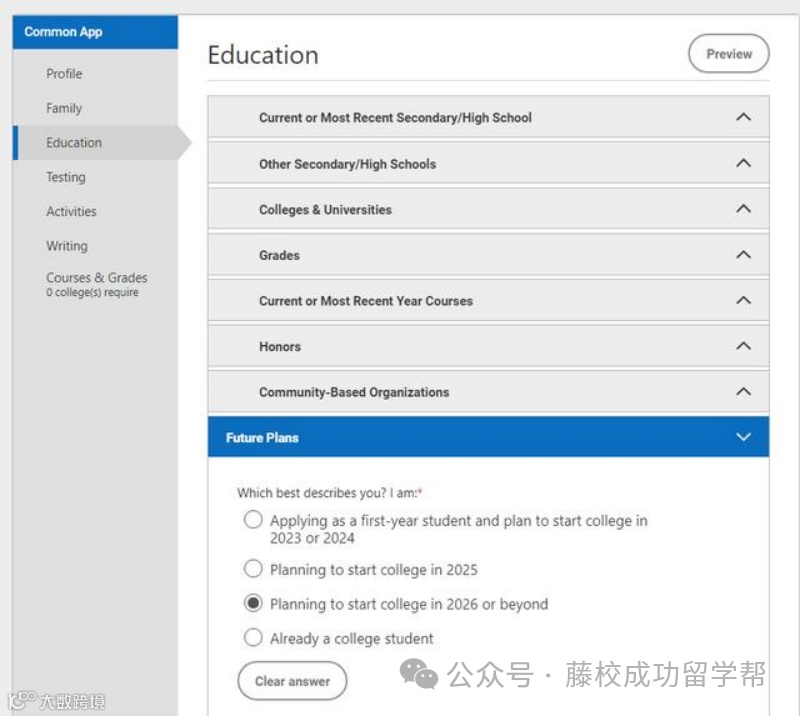The height and width of the screenshot is (717, 800).
Task: Open the Family section
Action: [64, 108]
